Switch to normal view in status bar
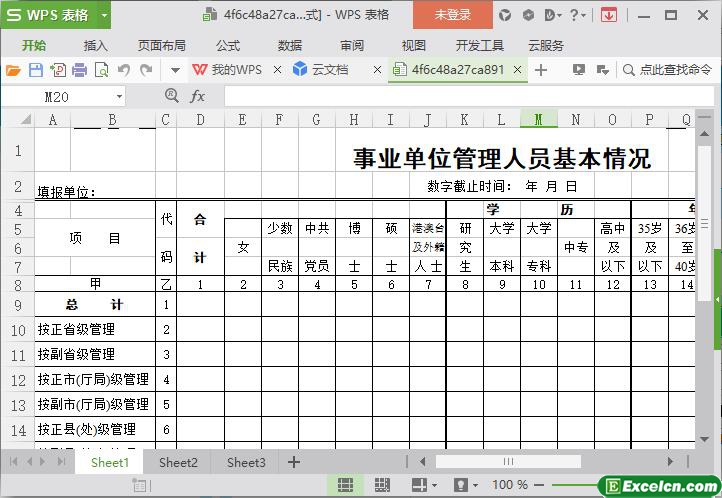The image size is (722, 498). (x=345, y=485)
